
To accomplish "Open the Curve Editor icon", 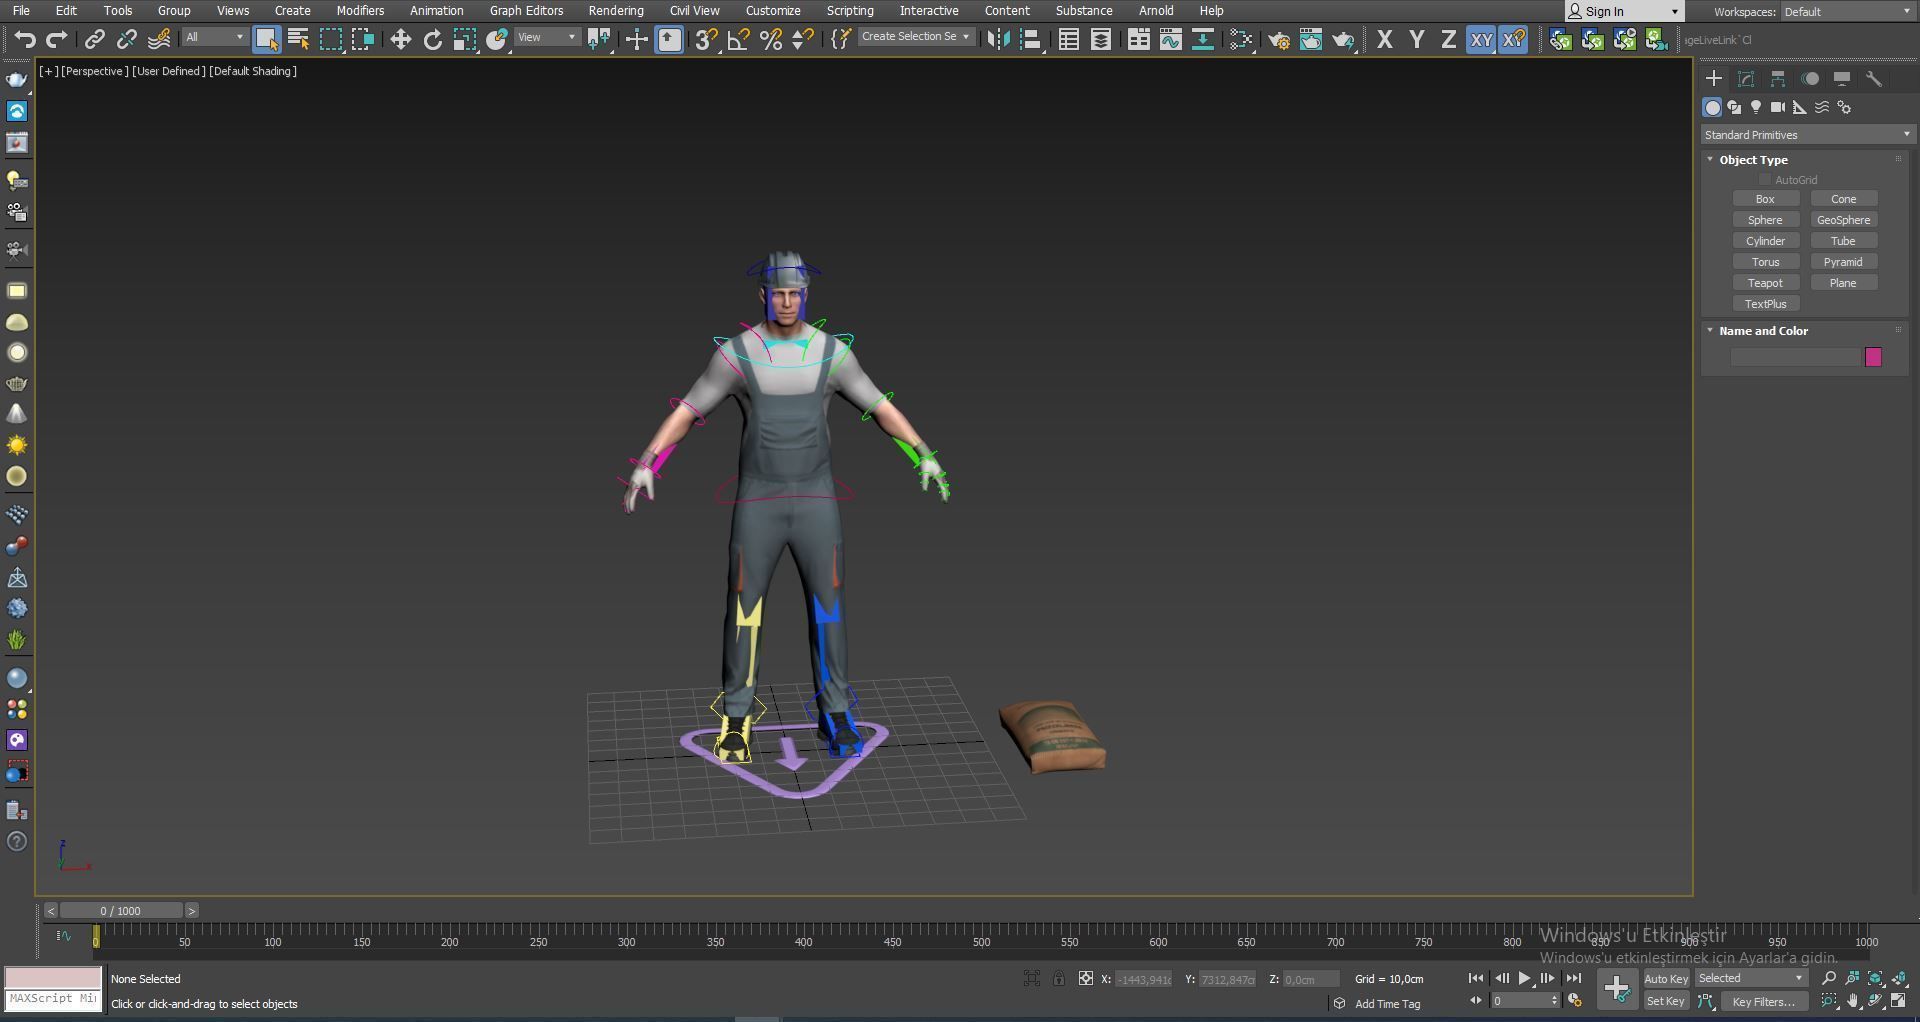I will point(1170,40).
